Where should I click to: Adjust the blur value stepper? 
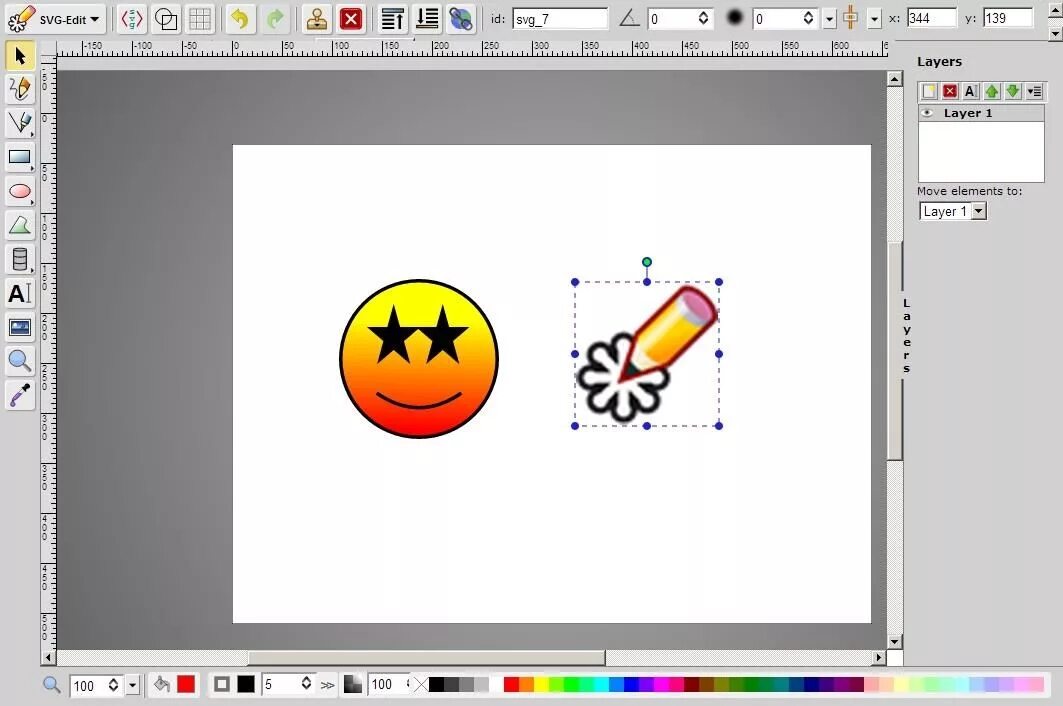(808, 18)
